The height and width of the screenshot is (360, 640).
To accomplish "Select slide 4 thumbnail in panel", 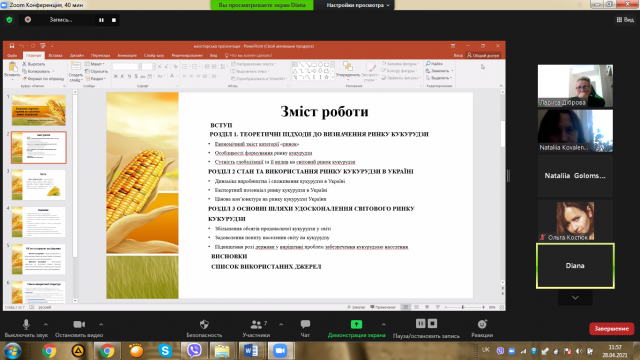I will point(39,222).
